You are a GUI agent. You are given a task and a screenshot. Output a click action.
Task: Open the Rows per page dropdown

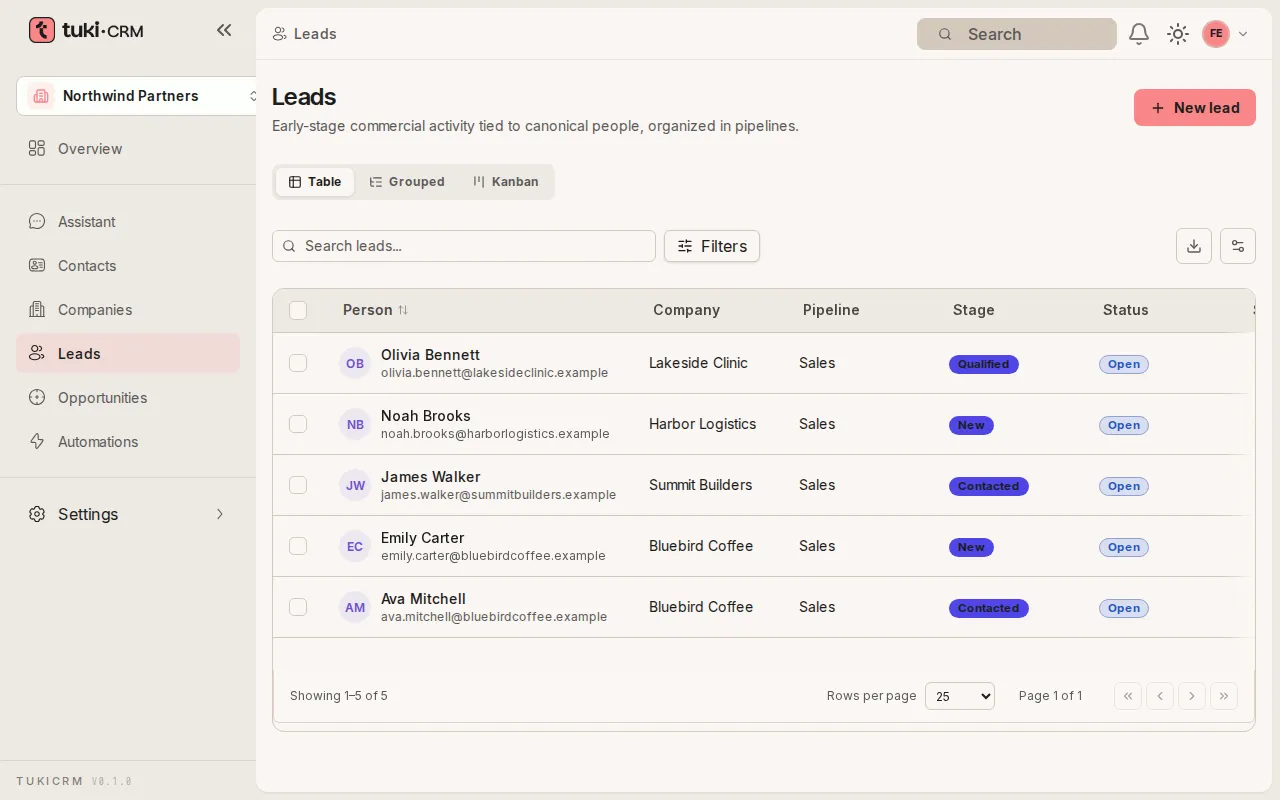[960, 696]
